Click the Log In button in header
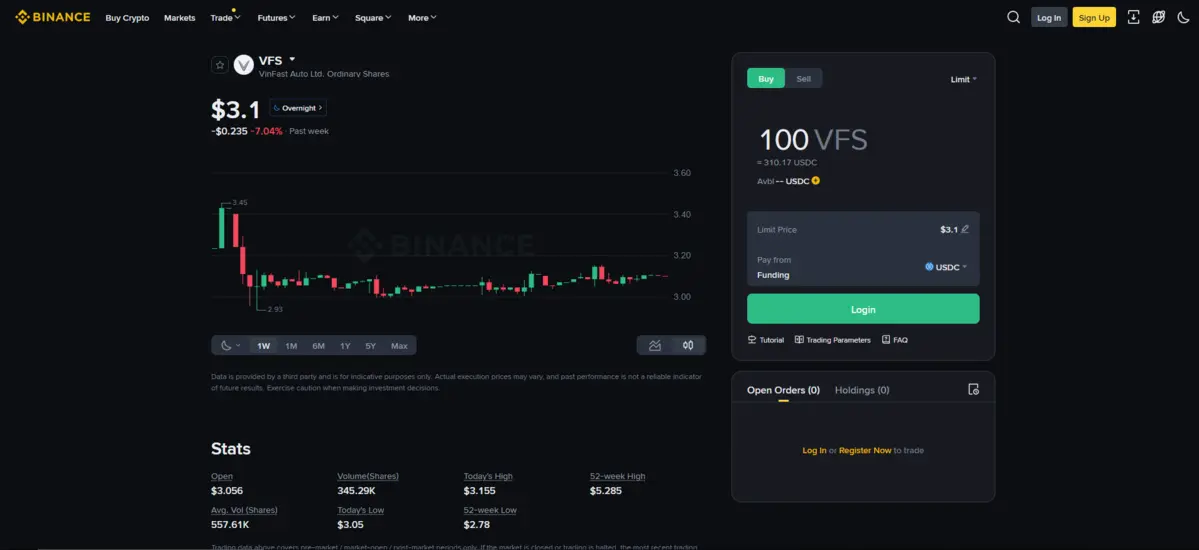The height and width of the screenshot is (550, 1199). click(1049, 18)
